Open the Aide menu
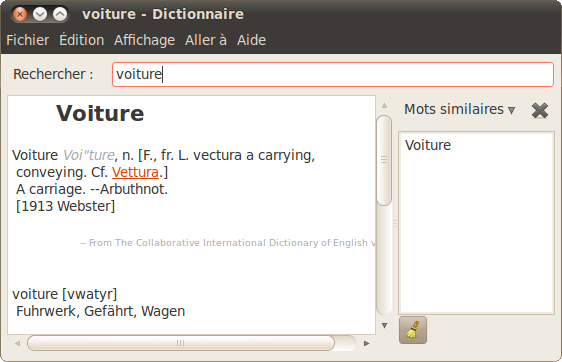The height and width of the screenshot is (362, 562). [x=251, y=40]
